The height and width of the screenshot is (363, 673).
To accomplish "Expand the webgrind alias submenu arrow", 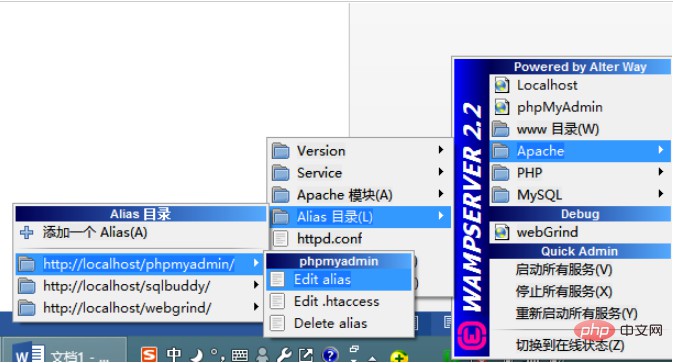I will tap(256, 306).
